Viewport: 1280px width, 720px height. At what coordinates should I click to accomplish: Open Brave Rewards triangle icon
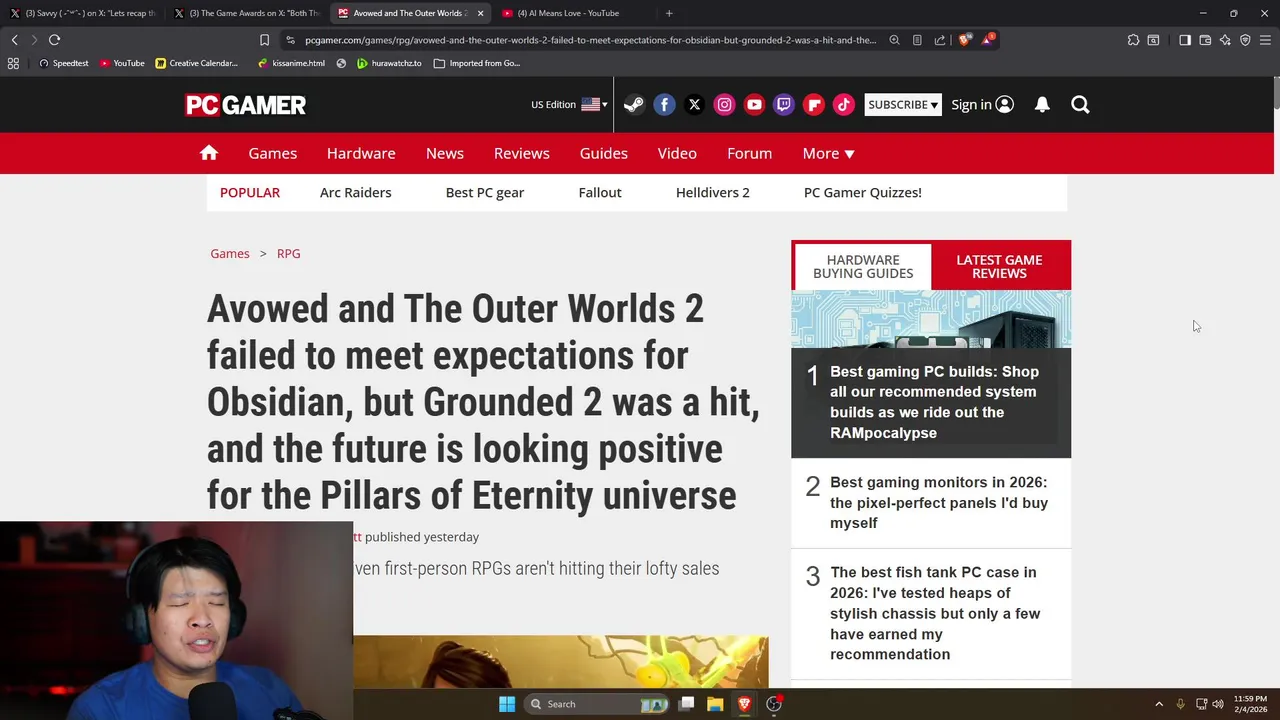pyautogui.click(x=988, y=40)
